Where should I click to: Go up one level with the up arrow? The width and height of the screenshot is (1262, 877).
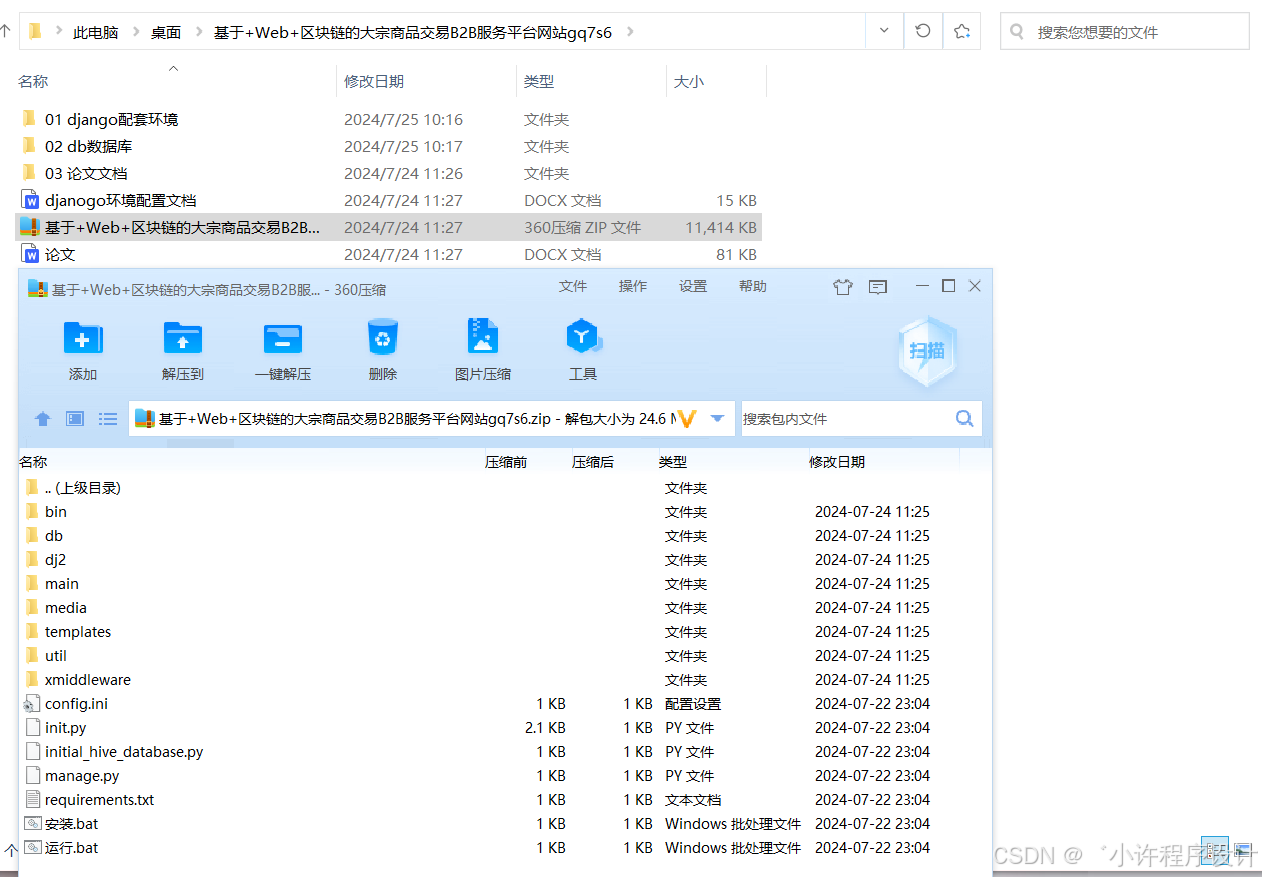point(42,419)
